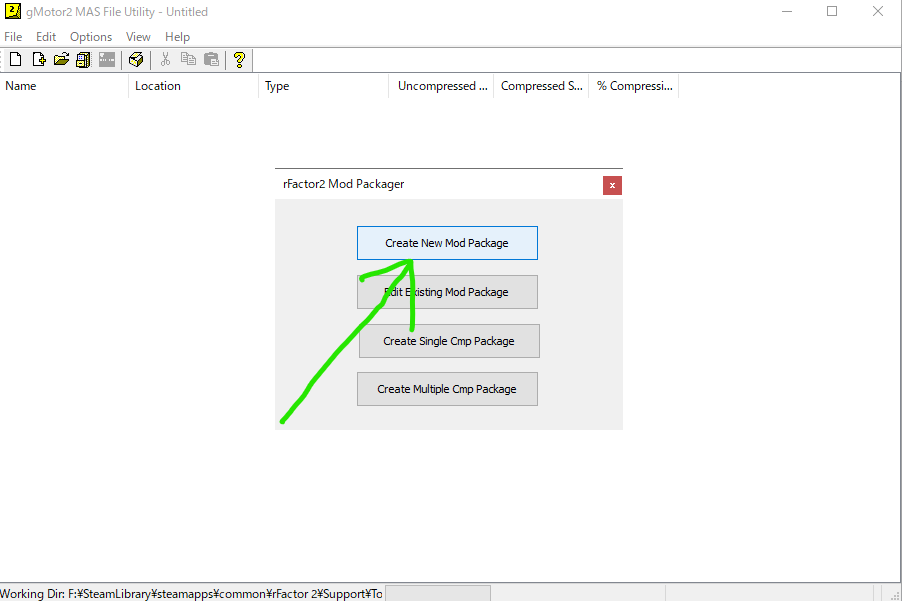The height and width of the screenshot is (601, 902).
Task: Sort list by Name column header
Action: tap(64, 86)
